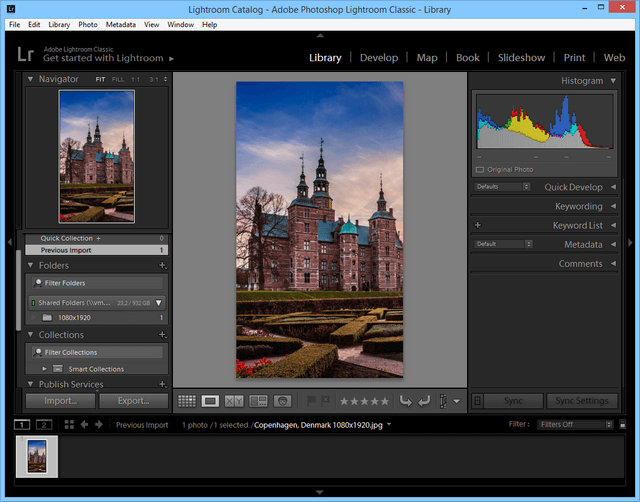Expand the Smart Collections set
This screenshot has width=640, height=502.
pyautogui.click(x=44, y=369)
